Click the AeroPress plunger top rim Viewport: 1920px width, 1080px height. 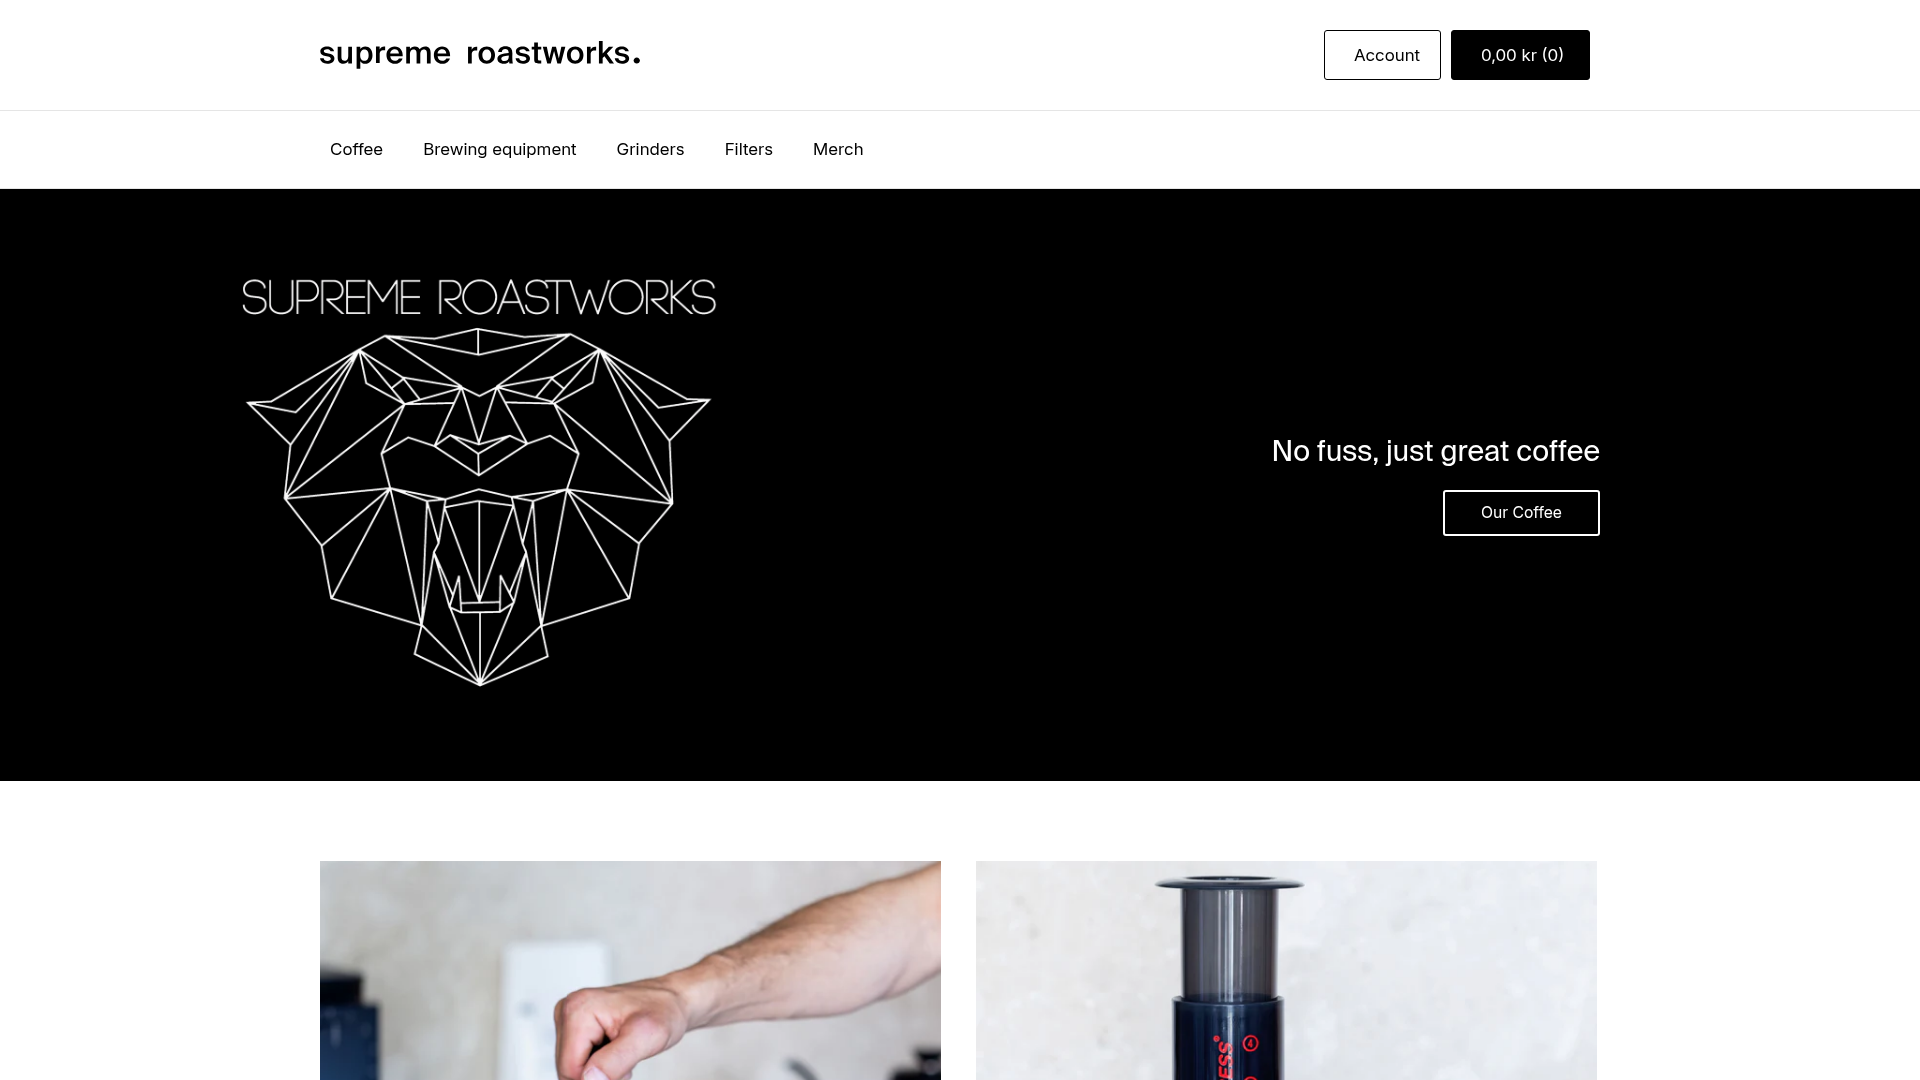click(x=1229, y=884)
